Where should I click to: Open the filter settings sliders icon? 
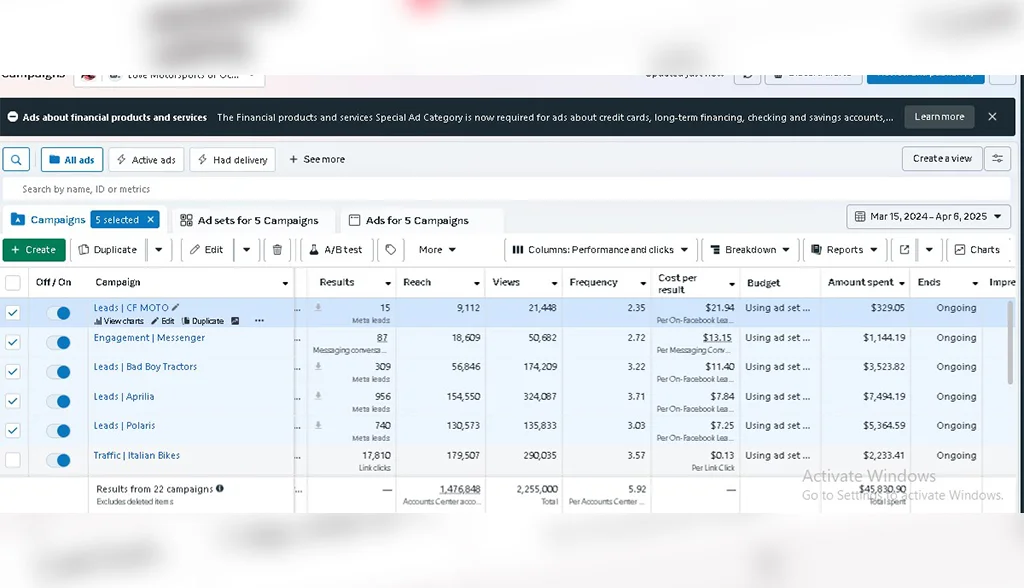pos(997,159)
